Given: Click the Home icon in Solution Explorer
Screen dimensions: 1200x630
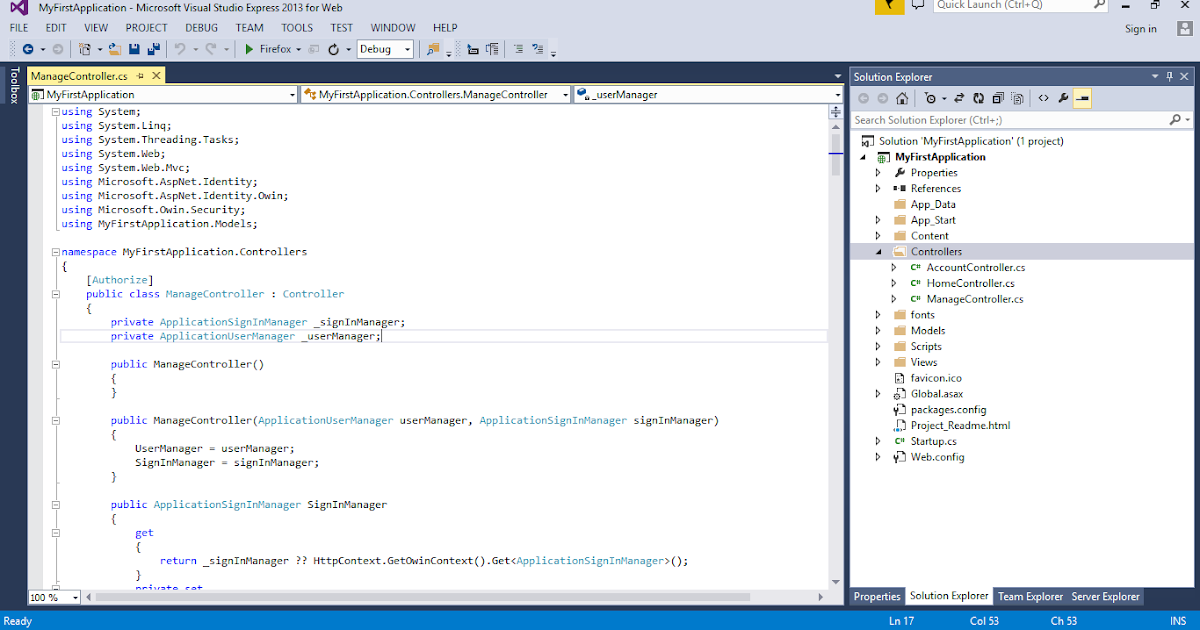Looking at the screenshot, I should click(x=903, y=97).
